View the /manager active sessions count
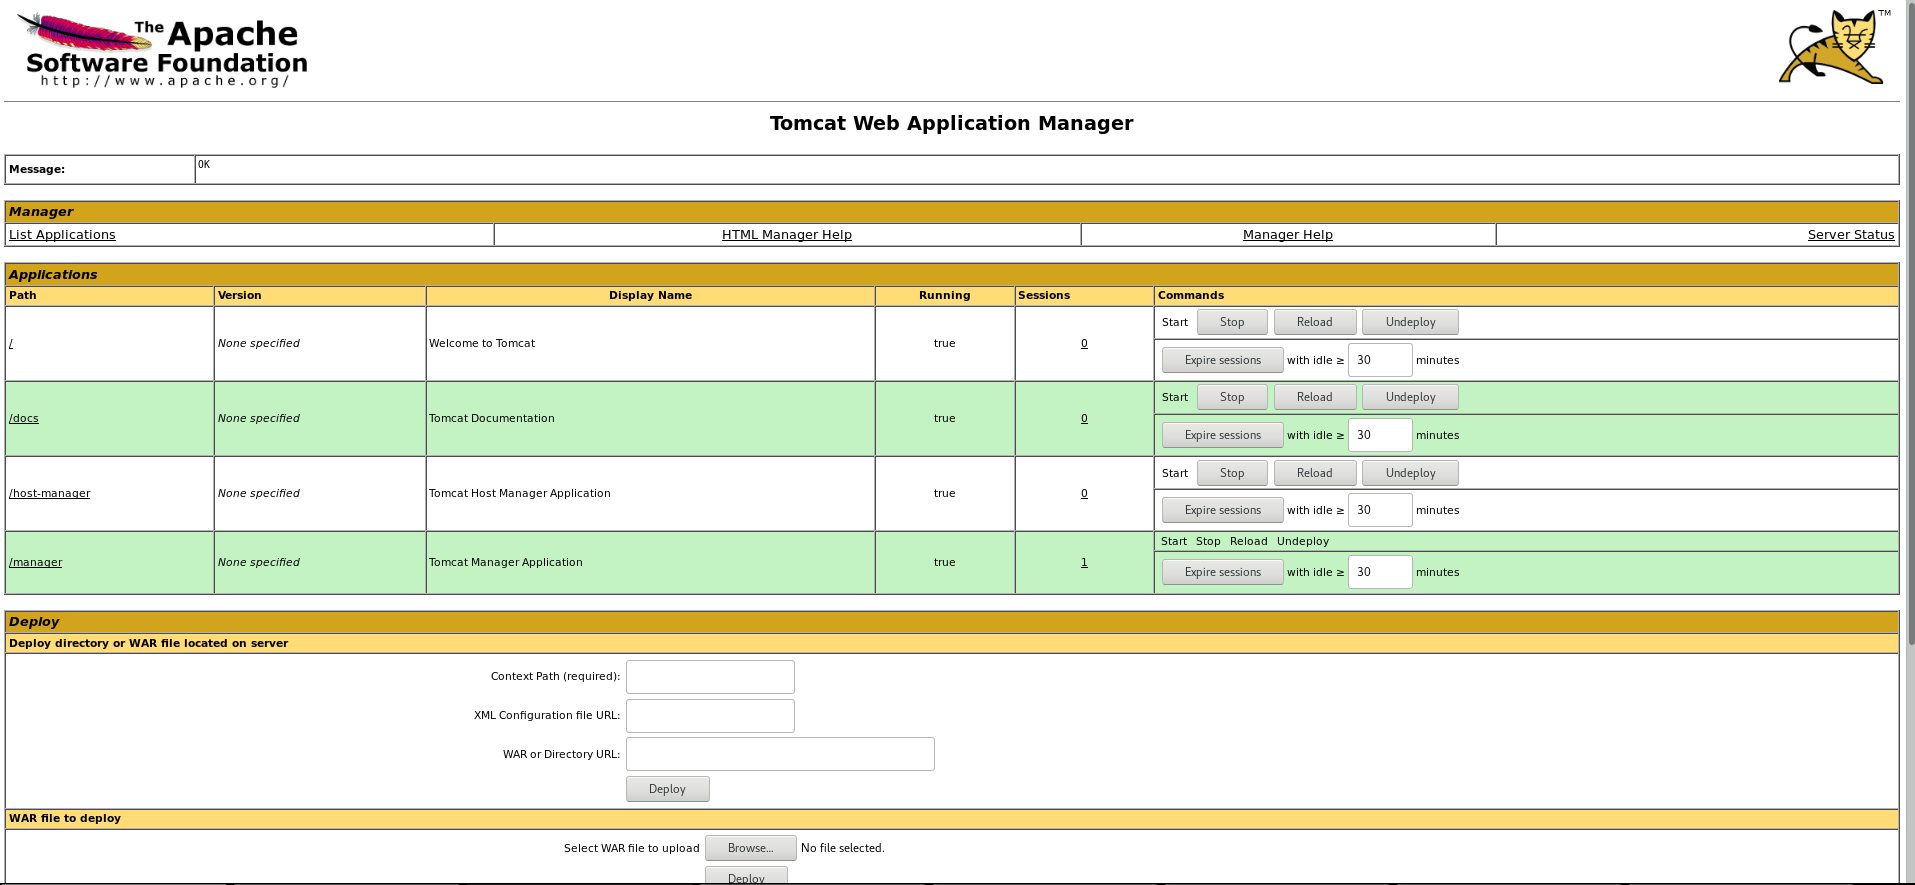Image resolution: width=1915 pixels, height=885 pixels. tap(1084, 562)
